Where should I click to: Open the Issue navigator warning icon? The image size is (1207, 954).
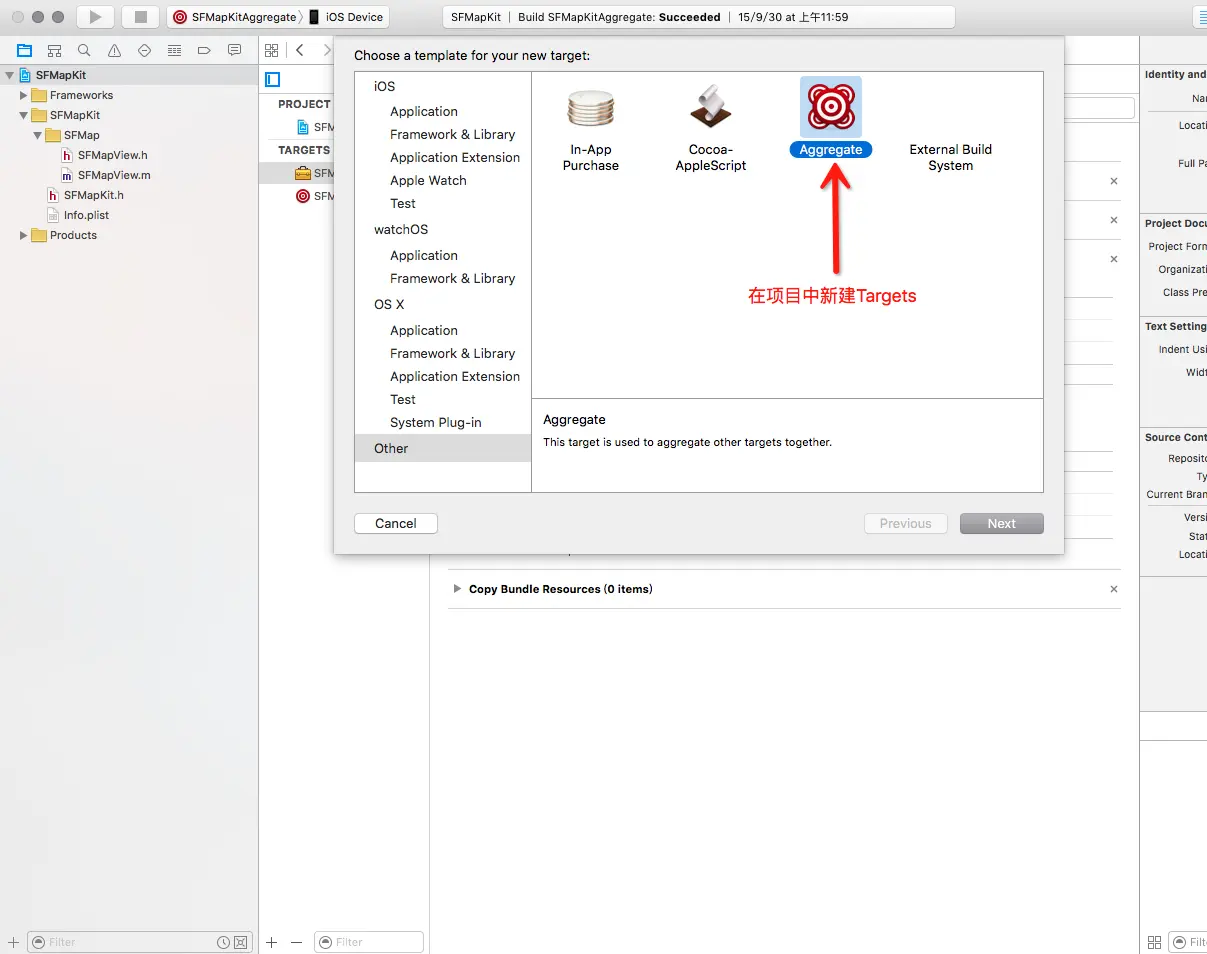[114, 50]
